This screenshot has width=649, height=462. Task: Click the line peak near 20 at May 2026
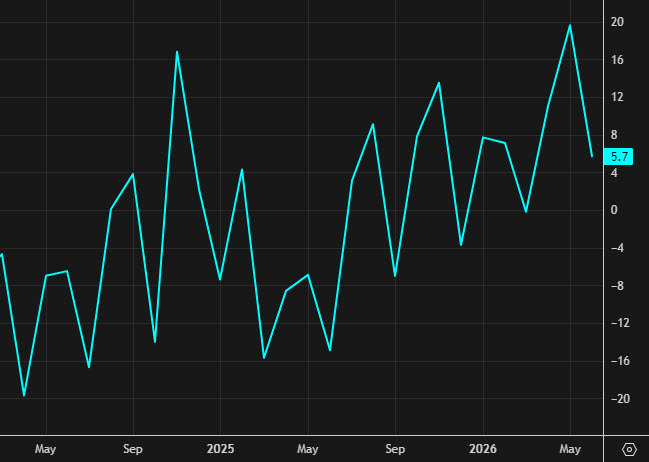pos(570,25)
